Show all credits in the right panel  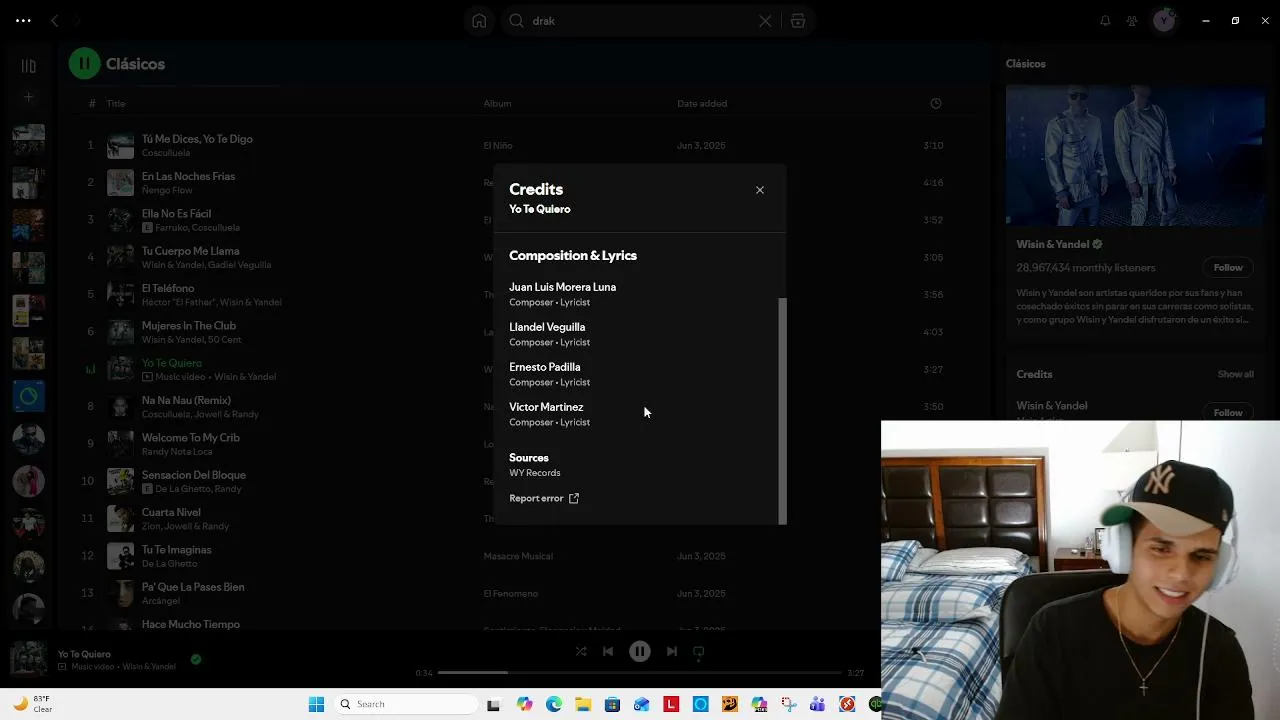click(x=1235, y=374)
